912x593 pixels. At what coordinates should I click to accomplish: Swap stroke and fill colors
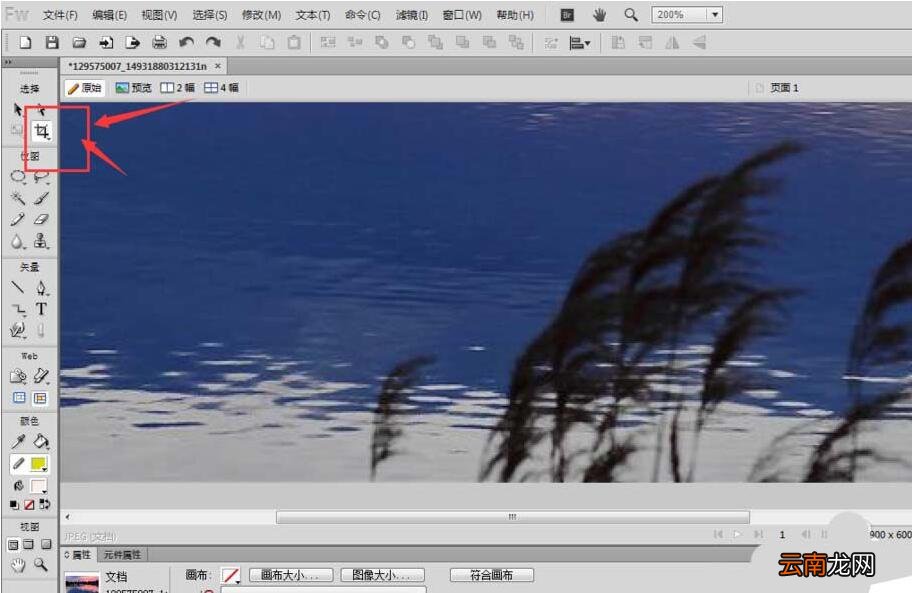pos(45,505)
